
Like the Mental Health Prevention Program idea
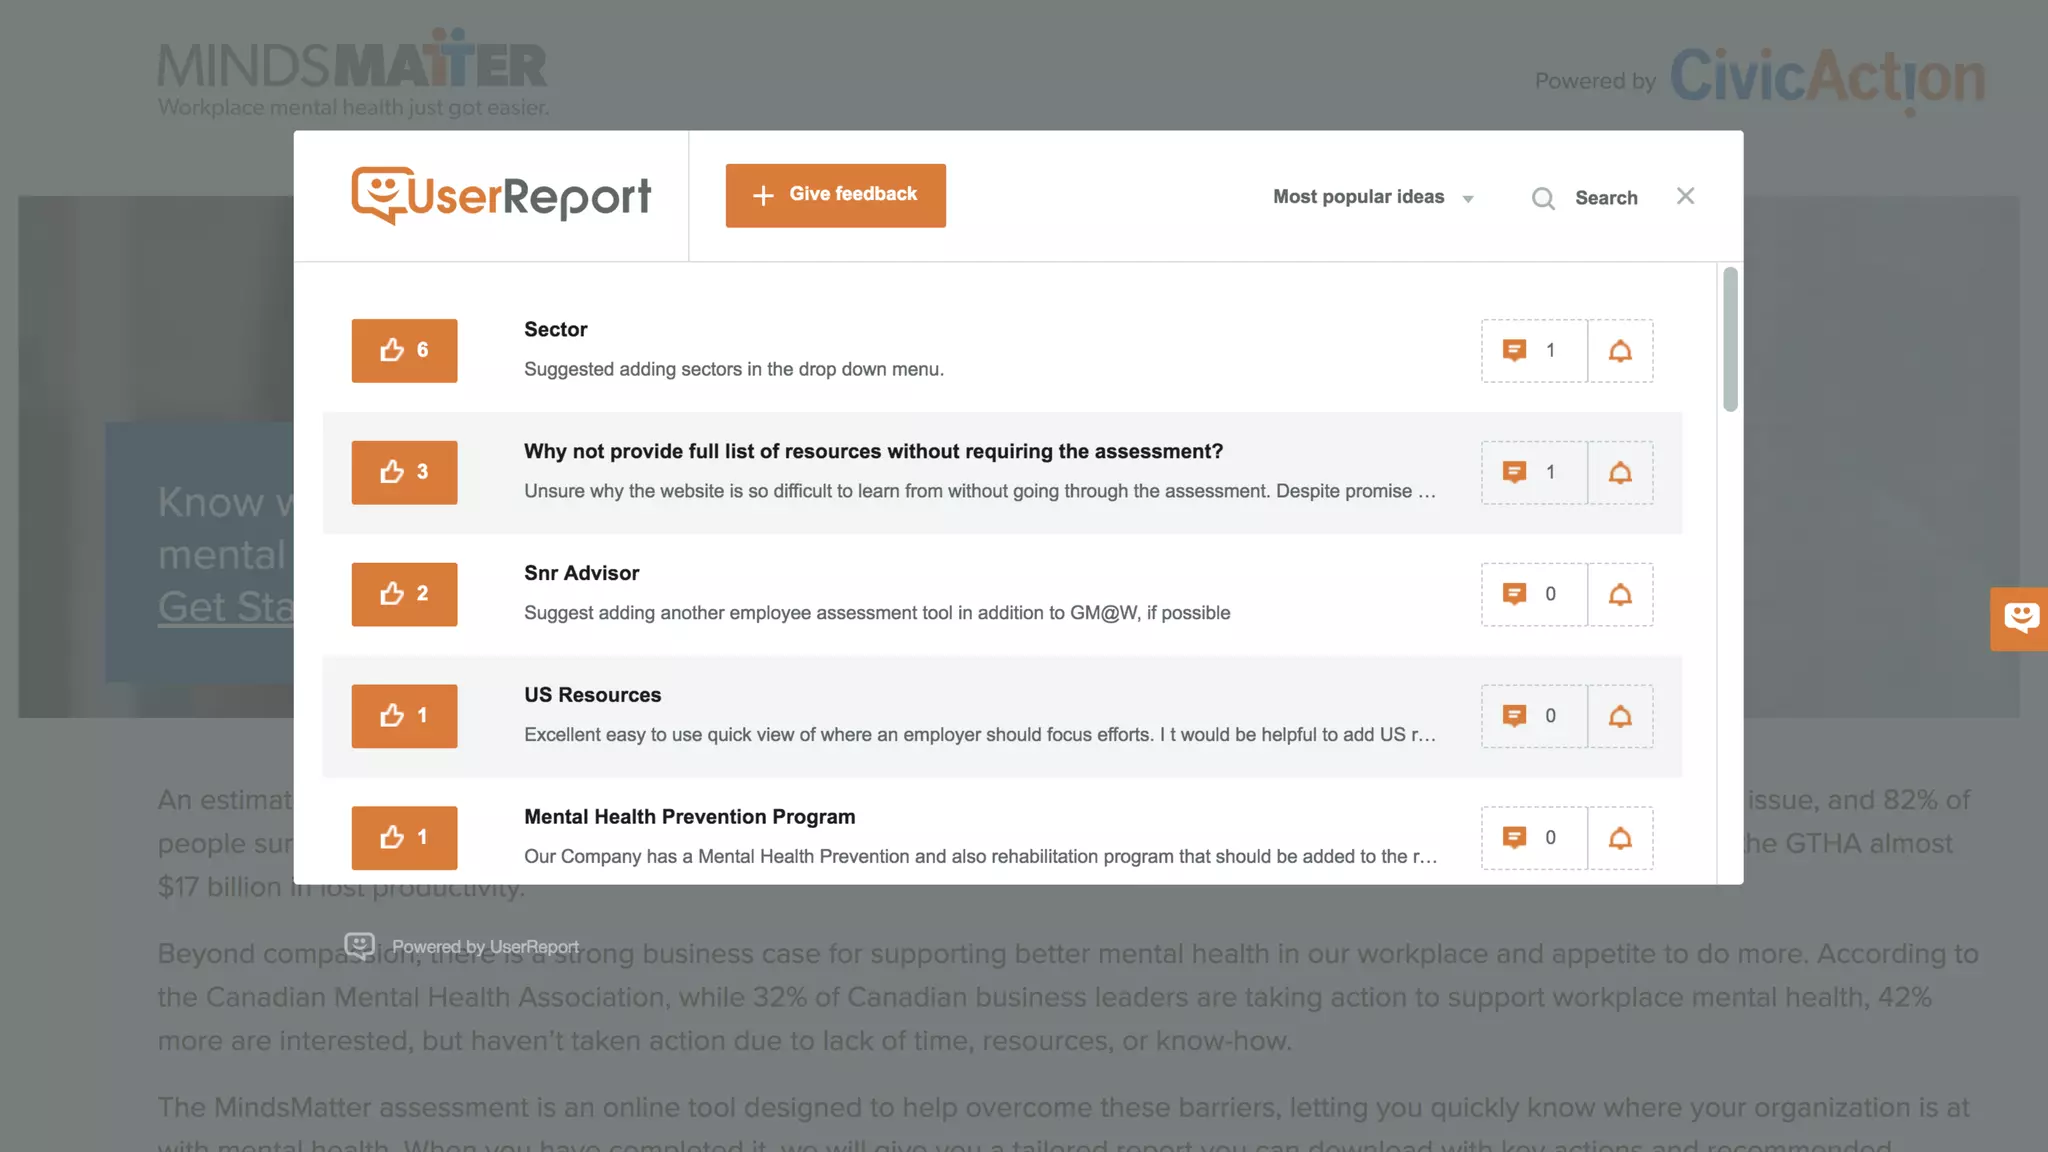[x=404, y=837]
